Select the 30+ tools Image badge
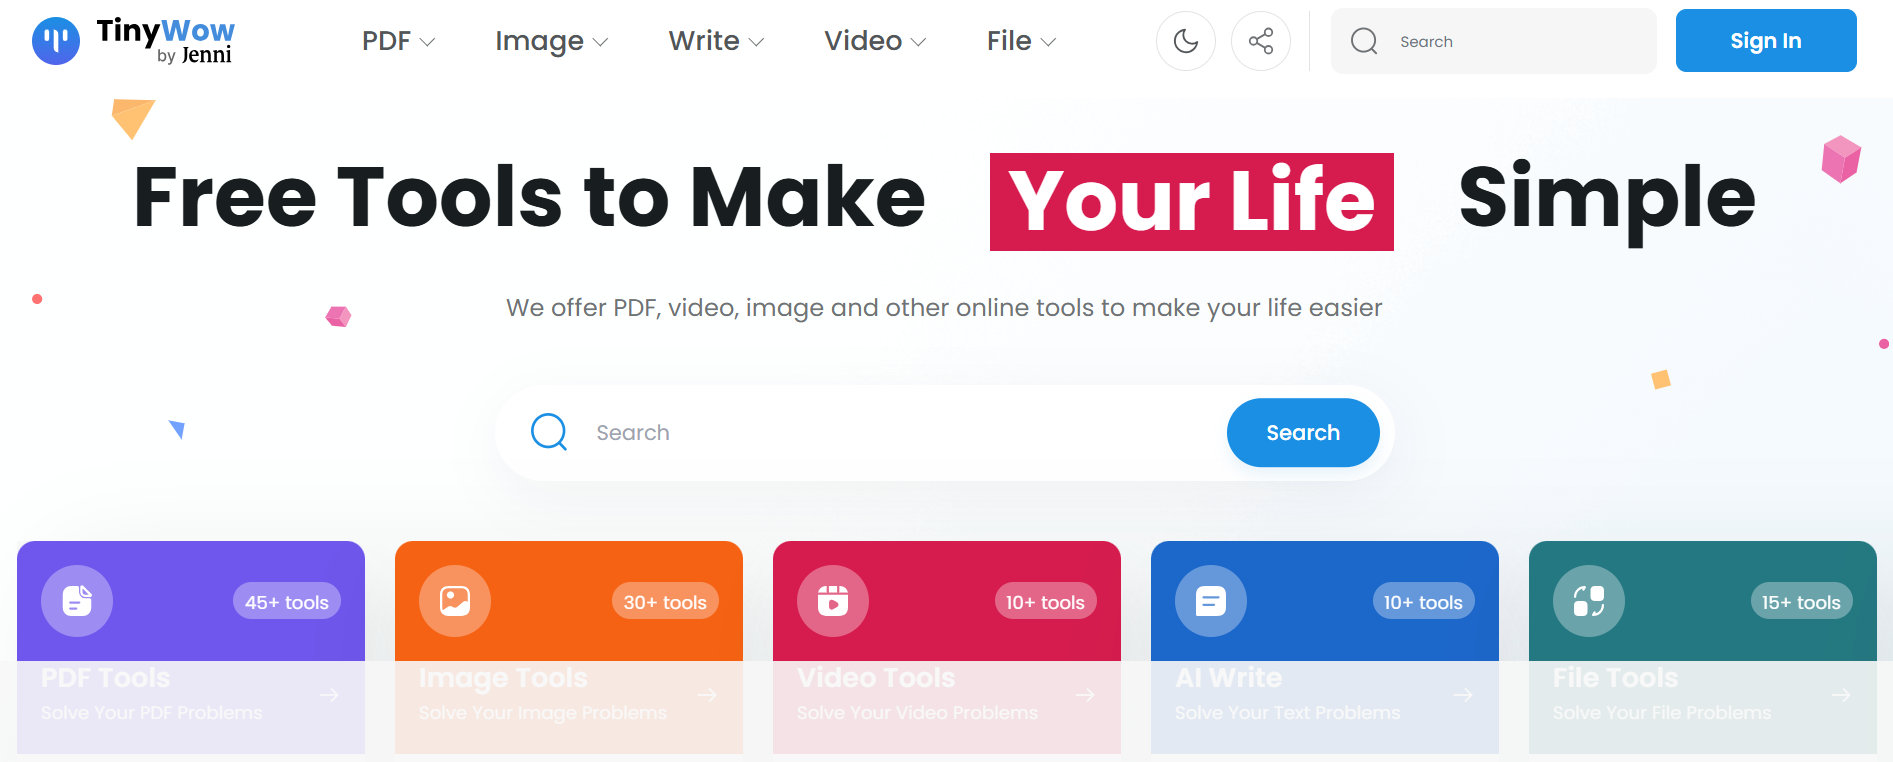 665,602
